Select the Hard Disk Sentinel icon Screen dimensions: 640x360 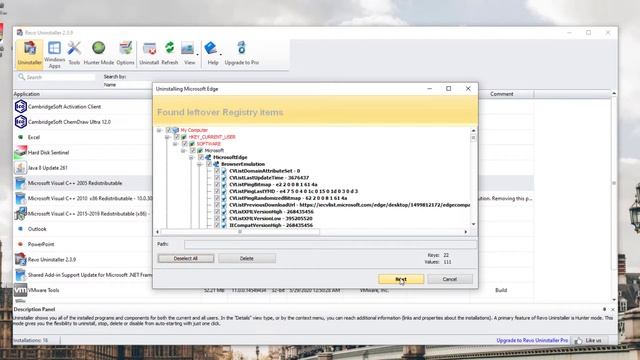click(20, 152)
